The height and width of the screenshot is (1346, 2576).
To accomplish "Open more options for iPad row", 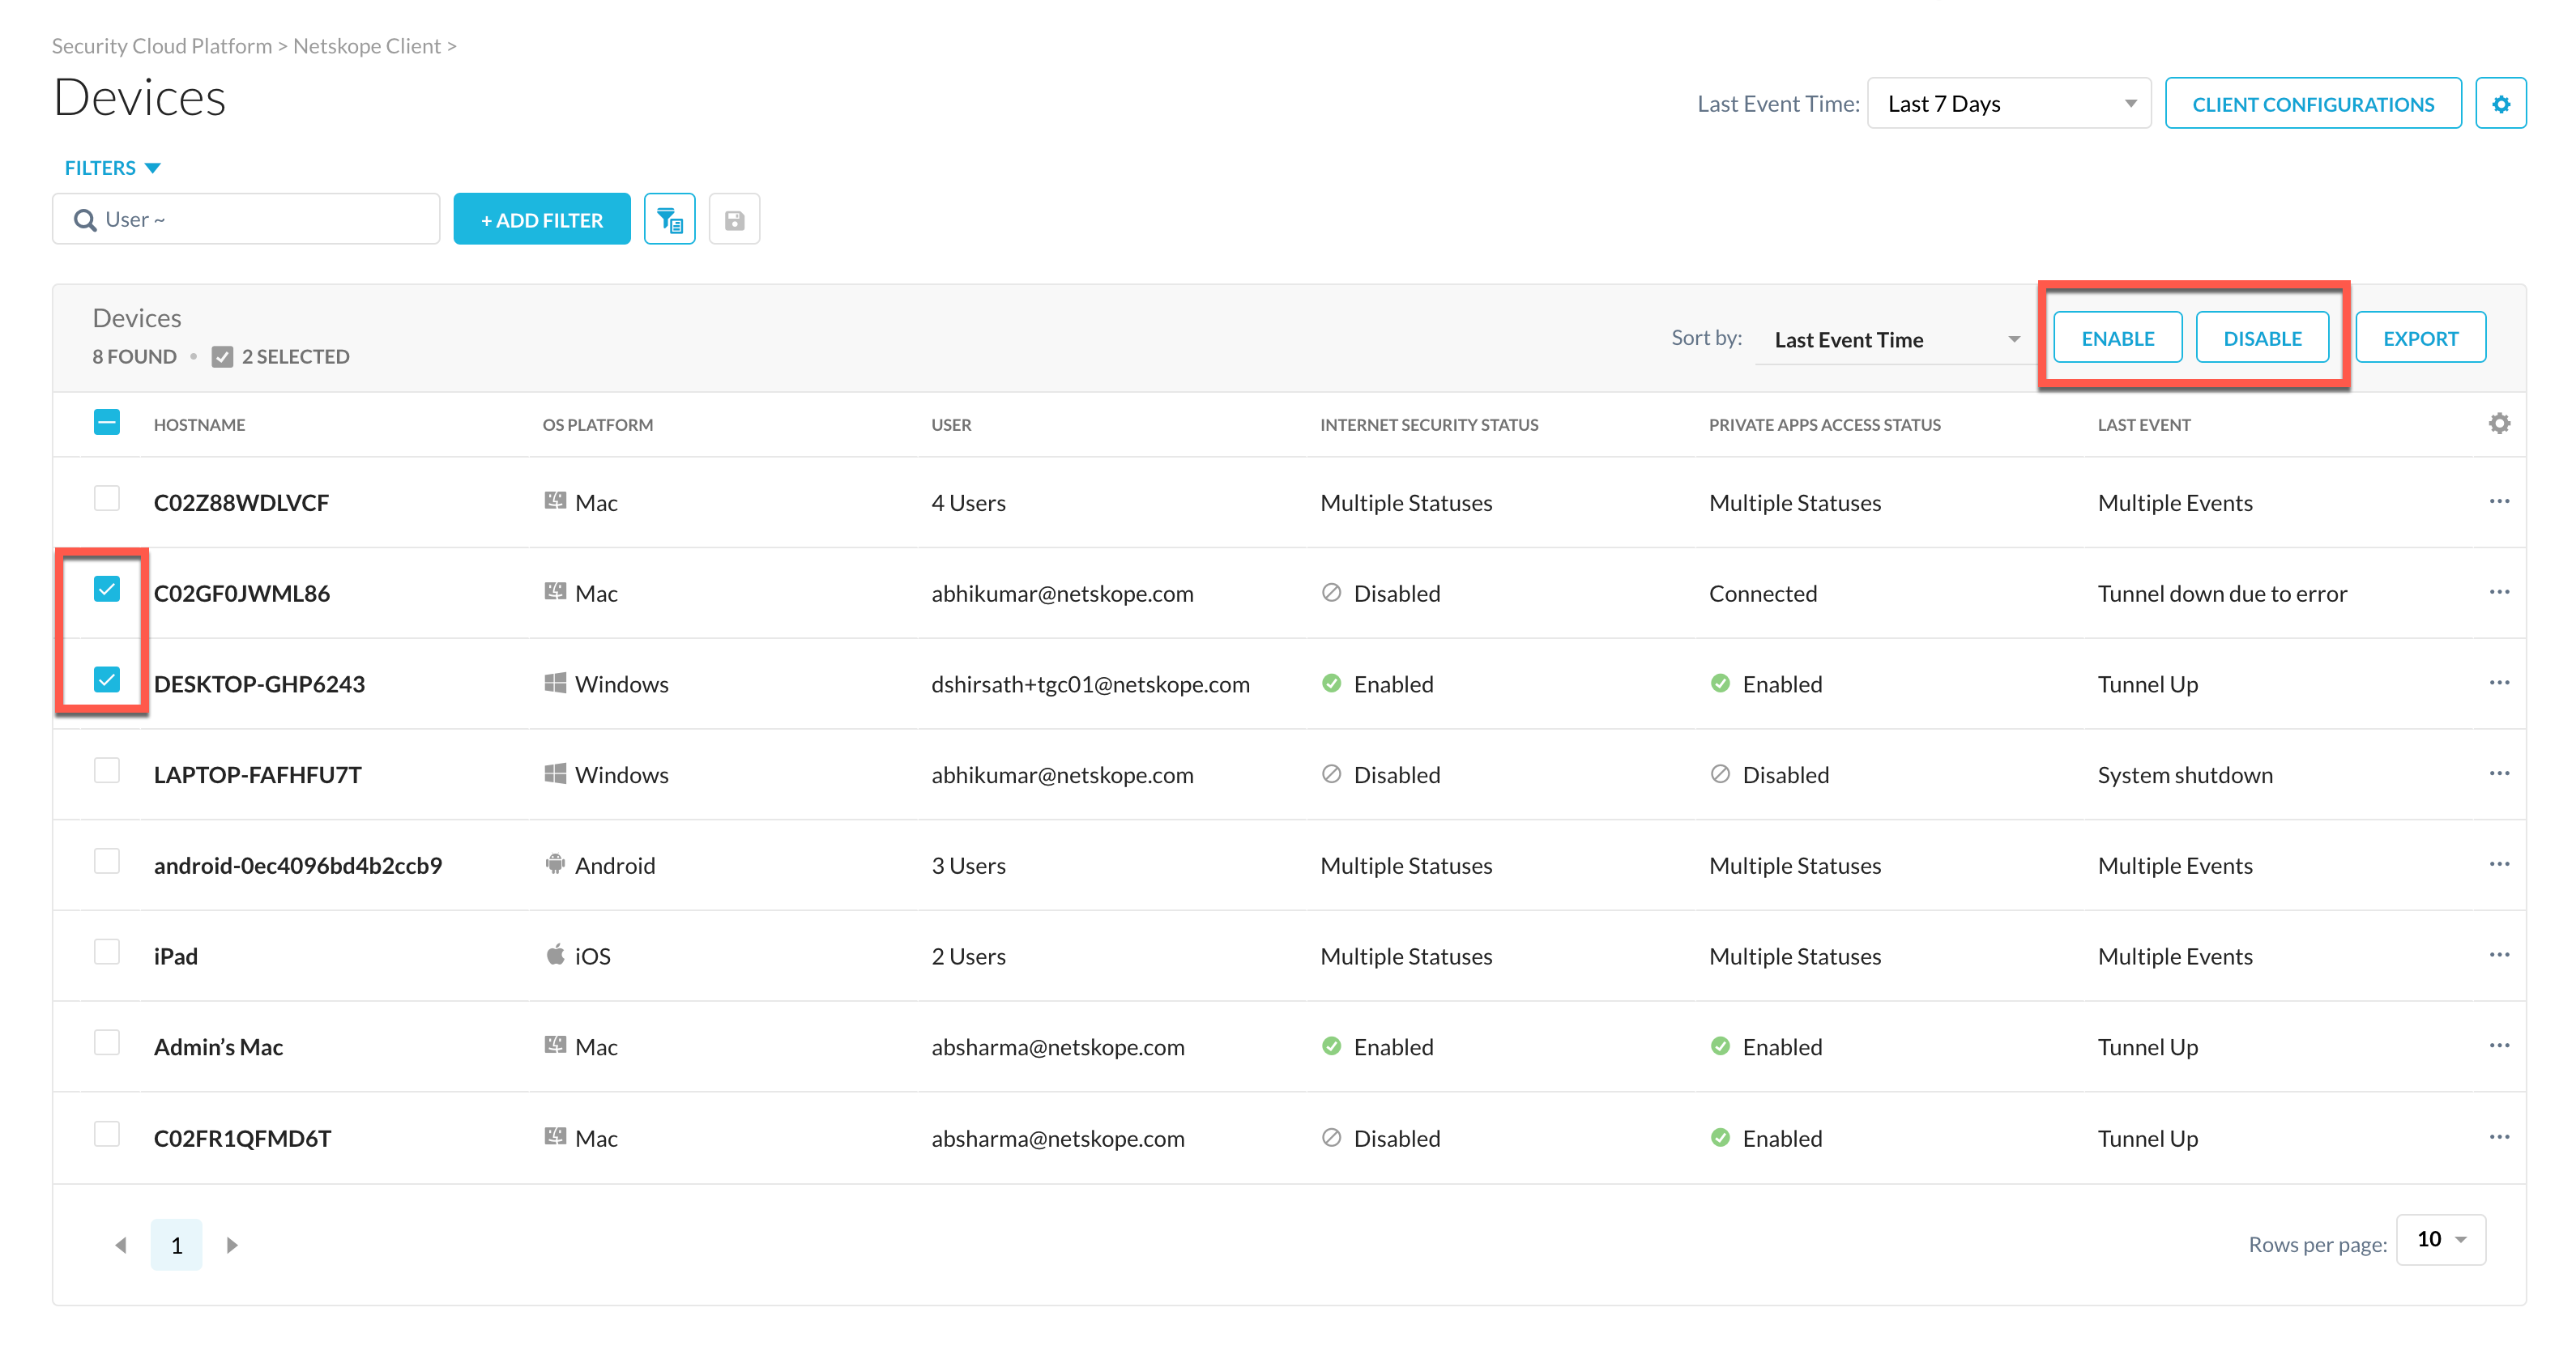I will pos(2498,955).
